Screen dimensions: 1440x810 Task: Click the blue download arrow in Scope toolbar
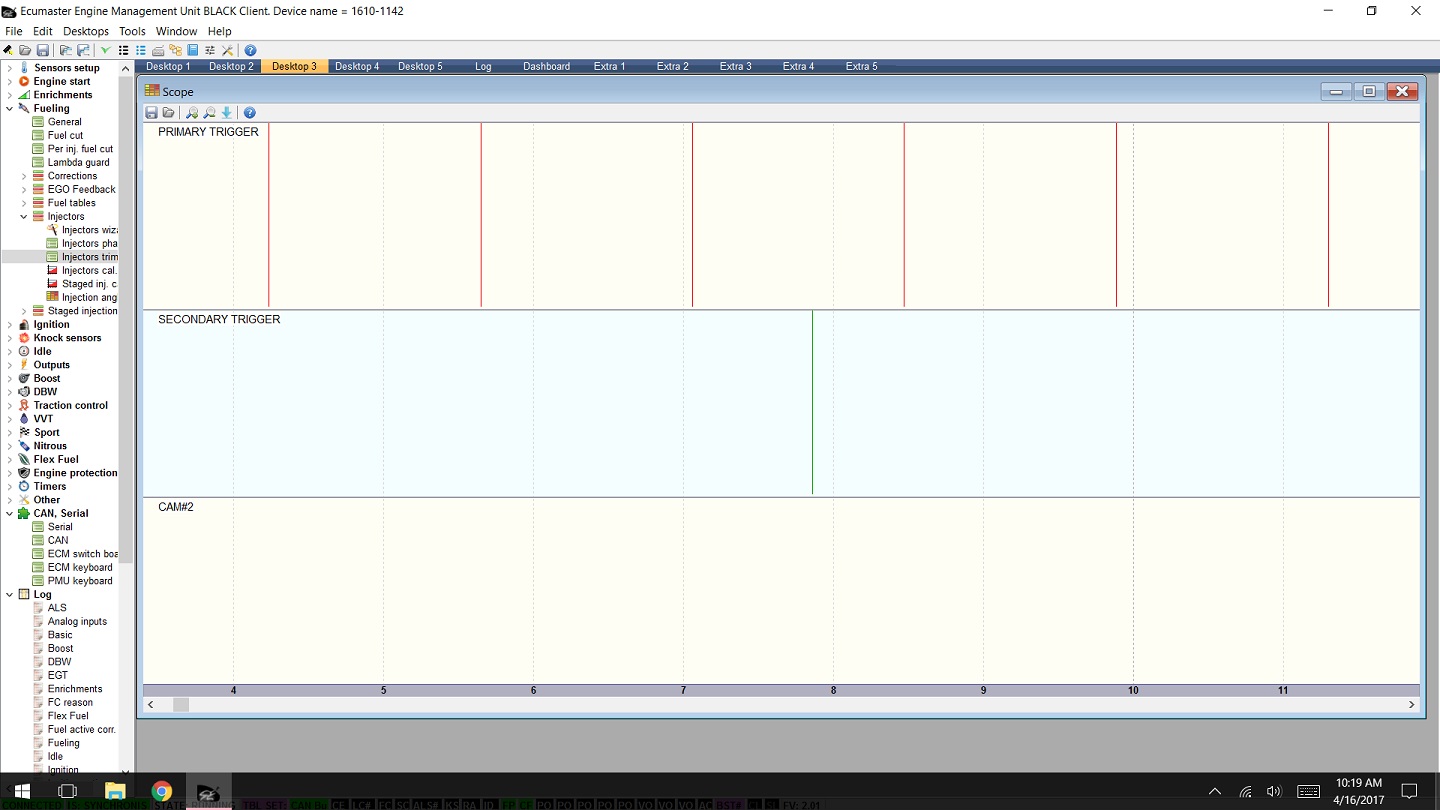point(227,113)
